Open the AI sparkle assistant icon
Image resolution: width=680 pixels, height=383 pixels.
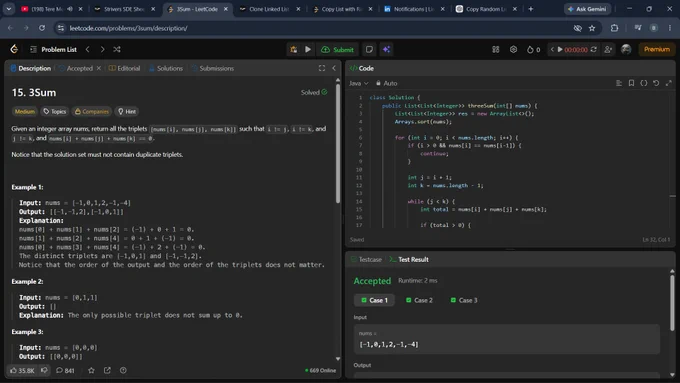386,49
